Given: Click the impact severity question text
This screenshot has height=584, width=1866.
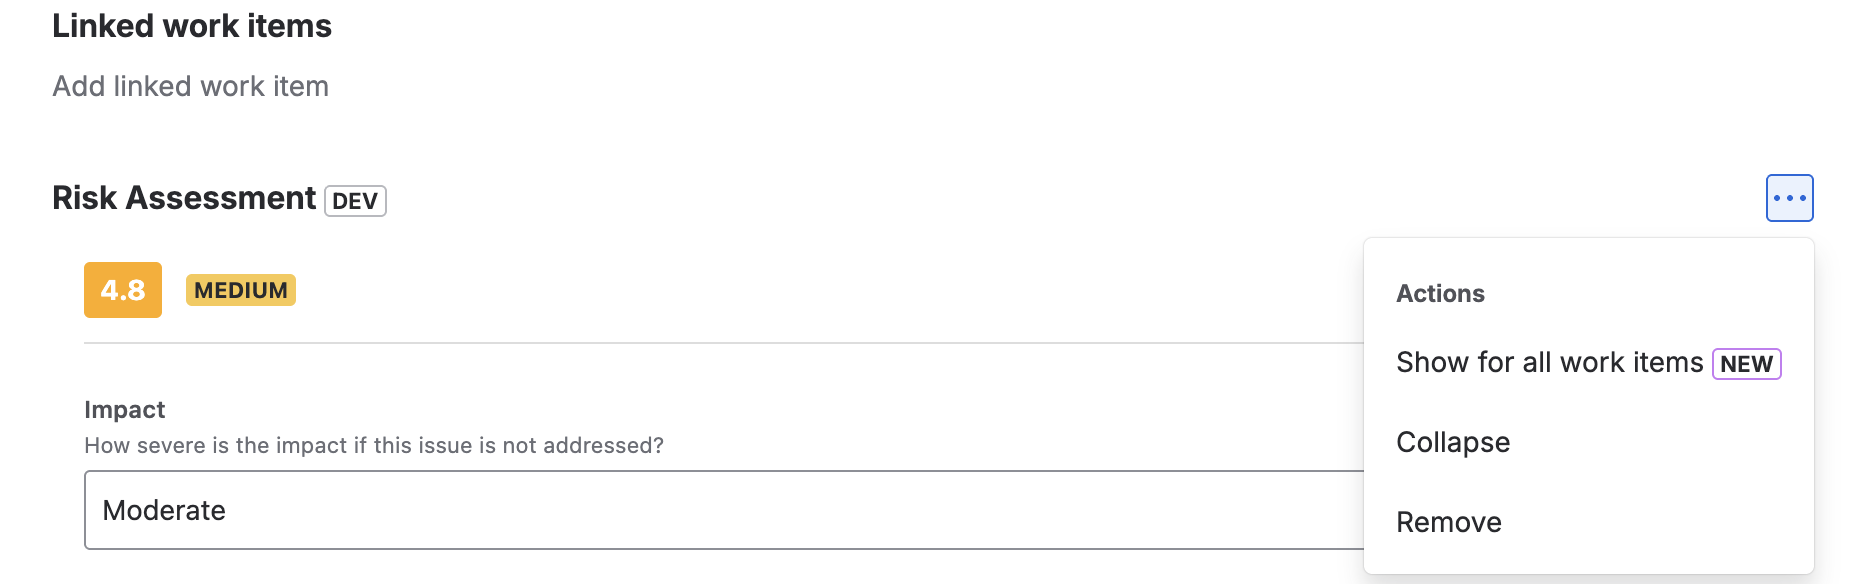Looking at the screenshot, I should point(373,446).
